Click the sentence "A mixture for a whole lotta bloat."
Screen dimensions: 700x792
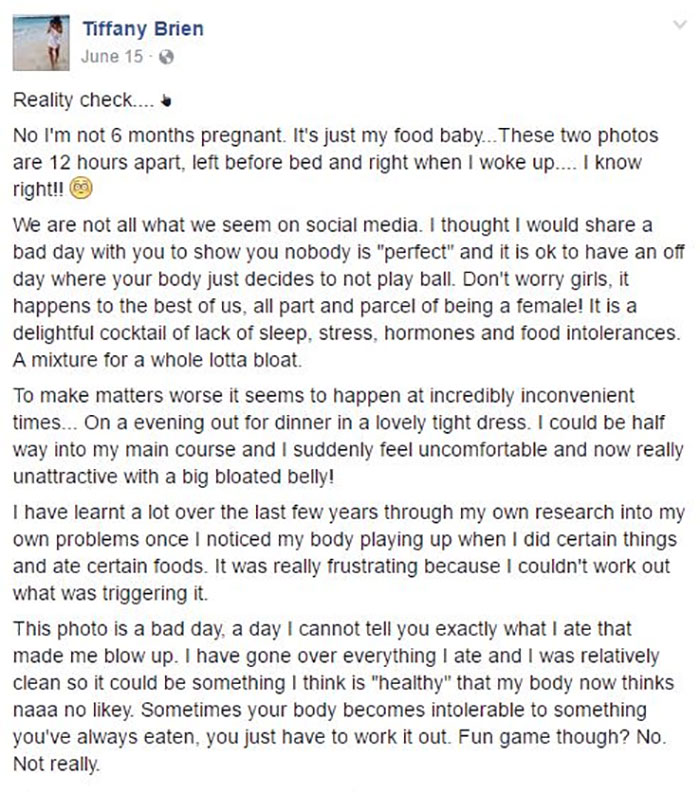click(158, 360)
